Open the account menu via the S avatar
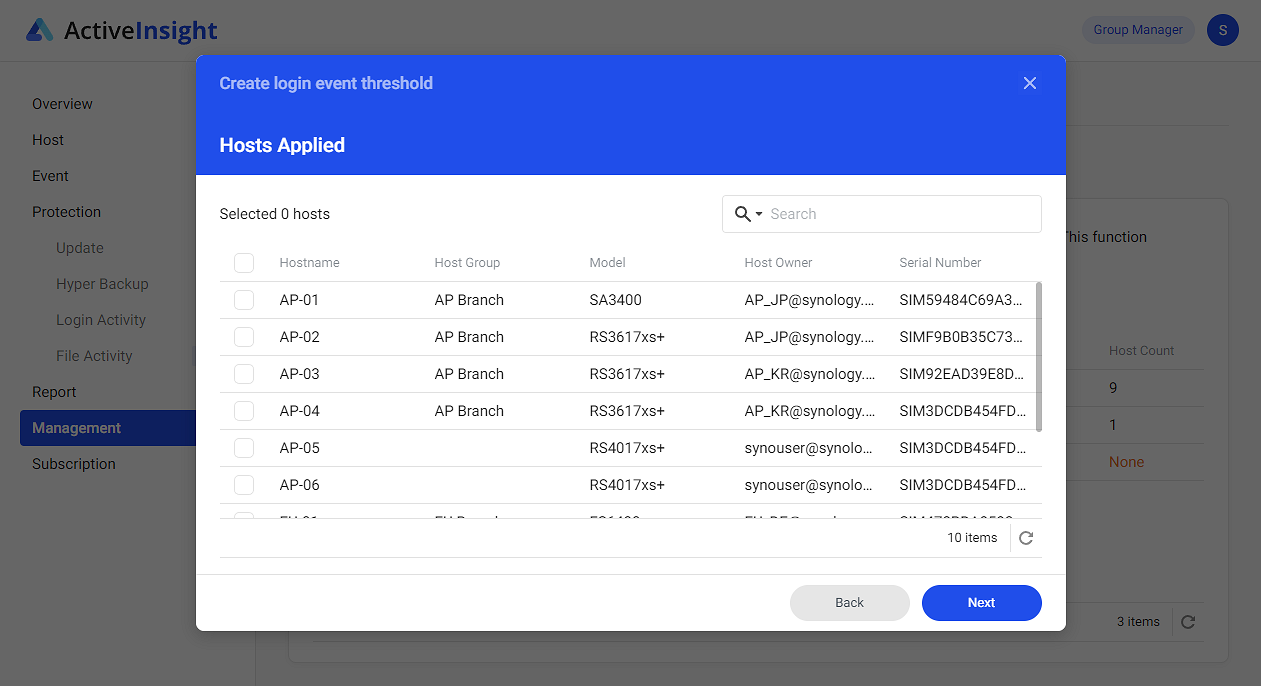The image size is (1261, 686). 1222,30
